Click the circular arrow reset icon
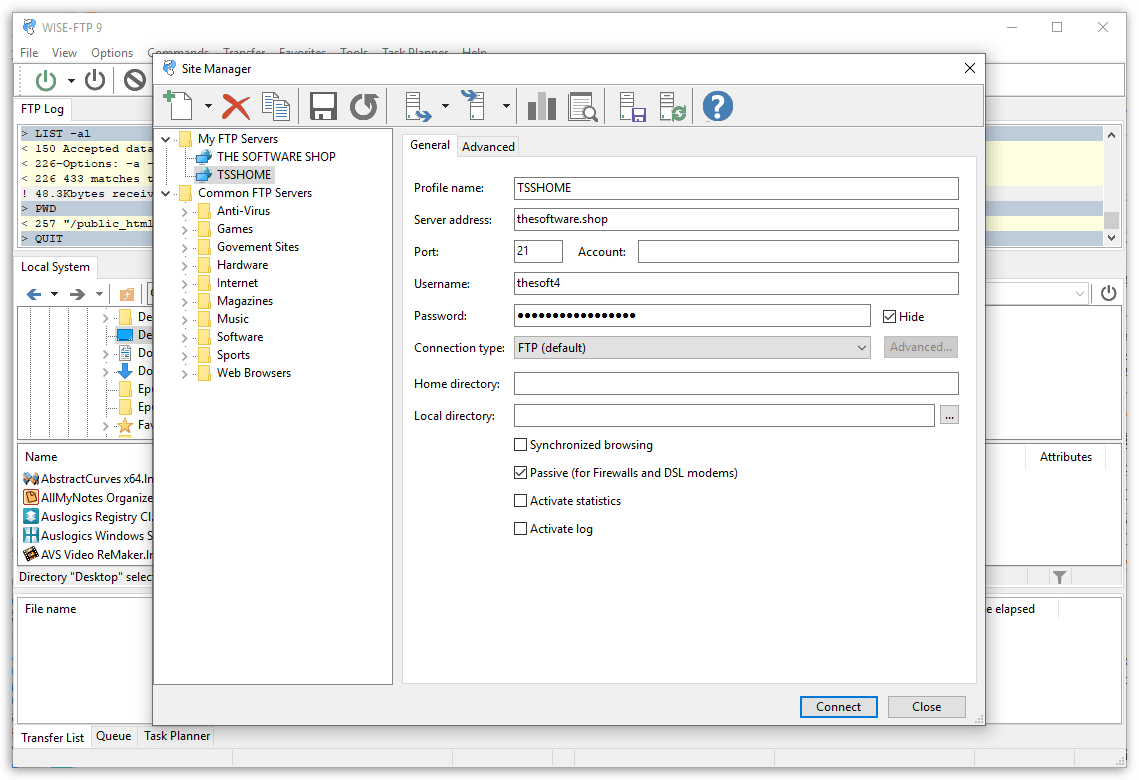The width and height of the screenshot is (1139, 780). pyautogui.click(x=364, y=106)
